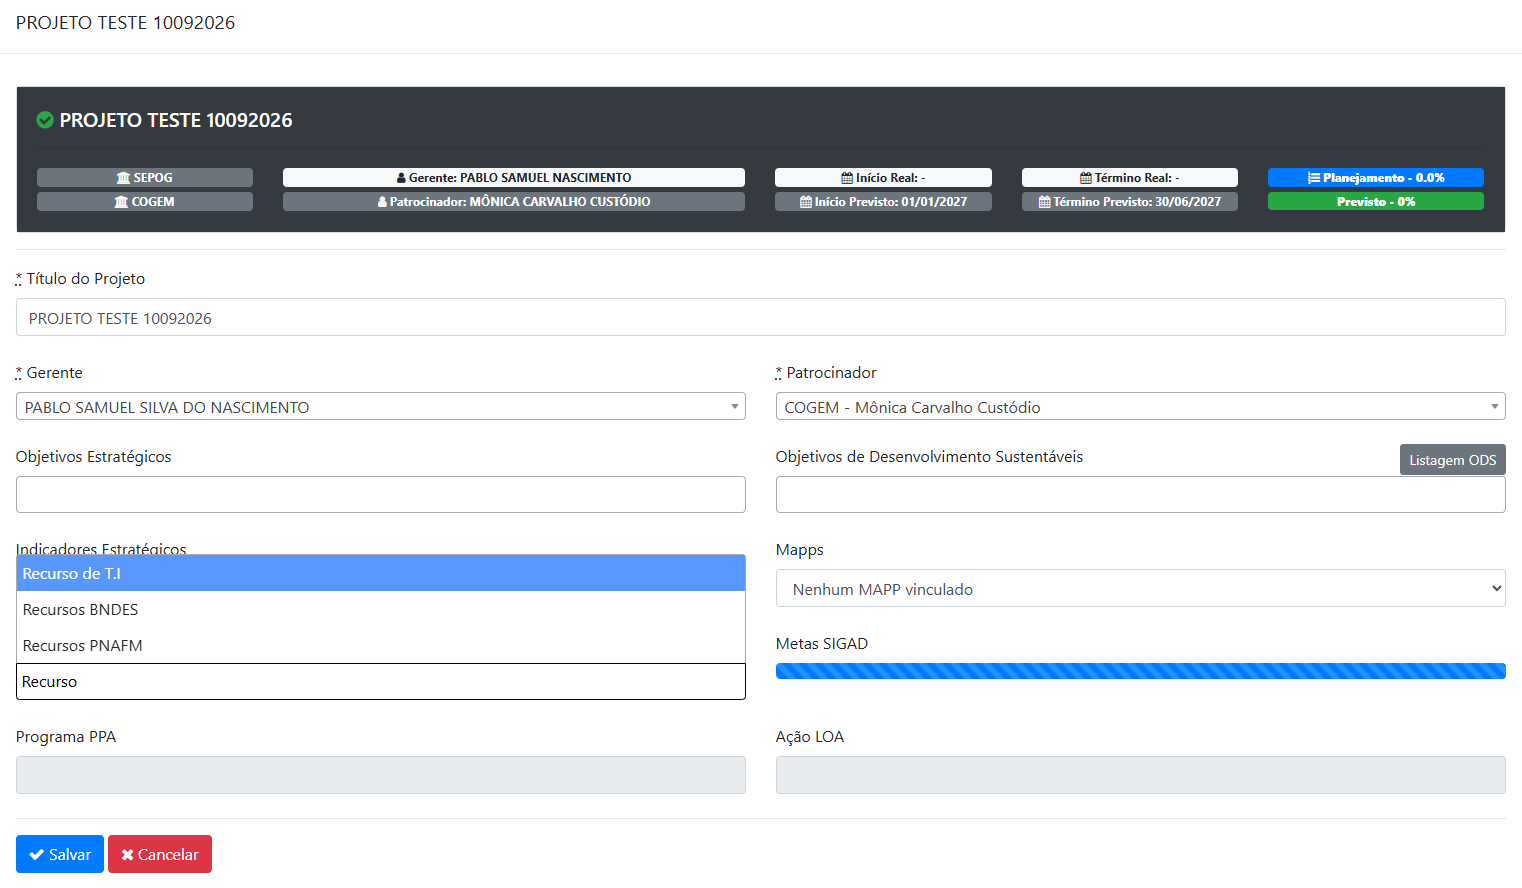
Task: Click the calendar icon beside Início Previsto
Action: coord(806,202)
